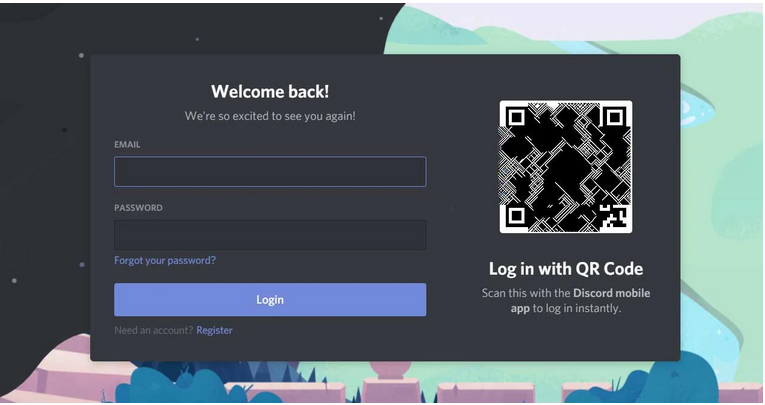Click the PASSWORD field label
Image resolution: width=765 pixels, height=405 pixels.
(x=139, y=208)
